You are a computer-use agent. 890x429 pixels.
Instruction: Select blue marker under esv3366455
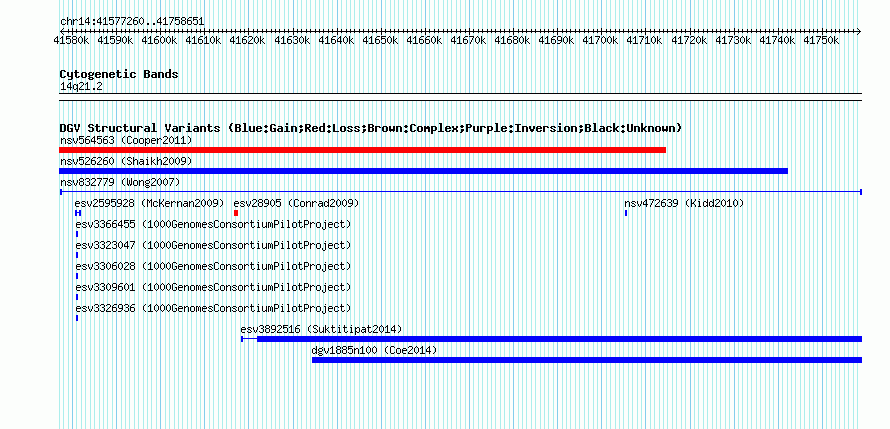pyautogui.click(x=77, y=234)
